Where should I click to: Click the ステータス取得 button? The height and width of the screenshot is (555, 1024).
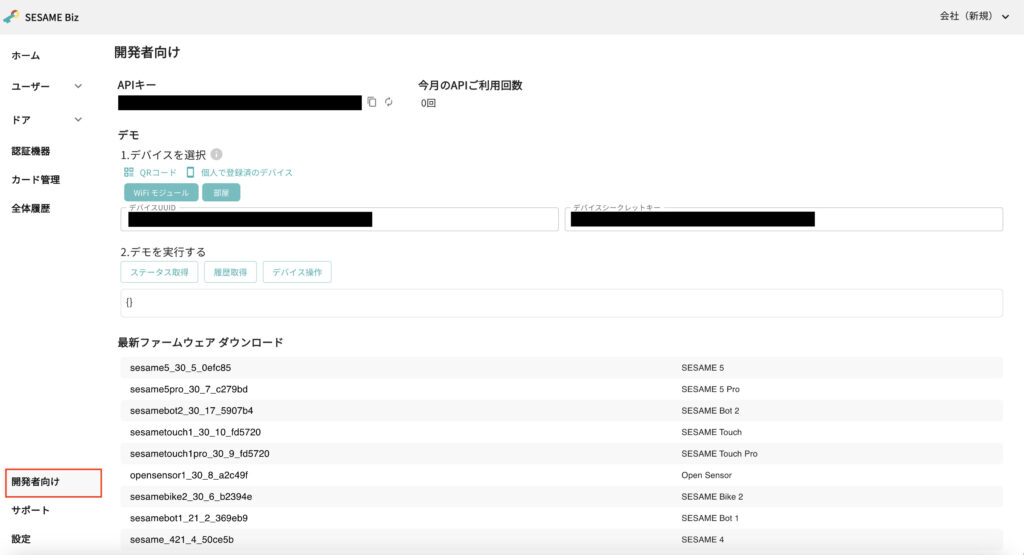click(159, 272)
